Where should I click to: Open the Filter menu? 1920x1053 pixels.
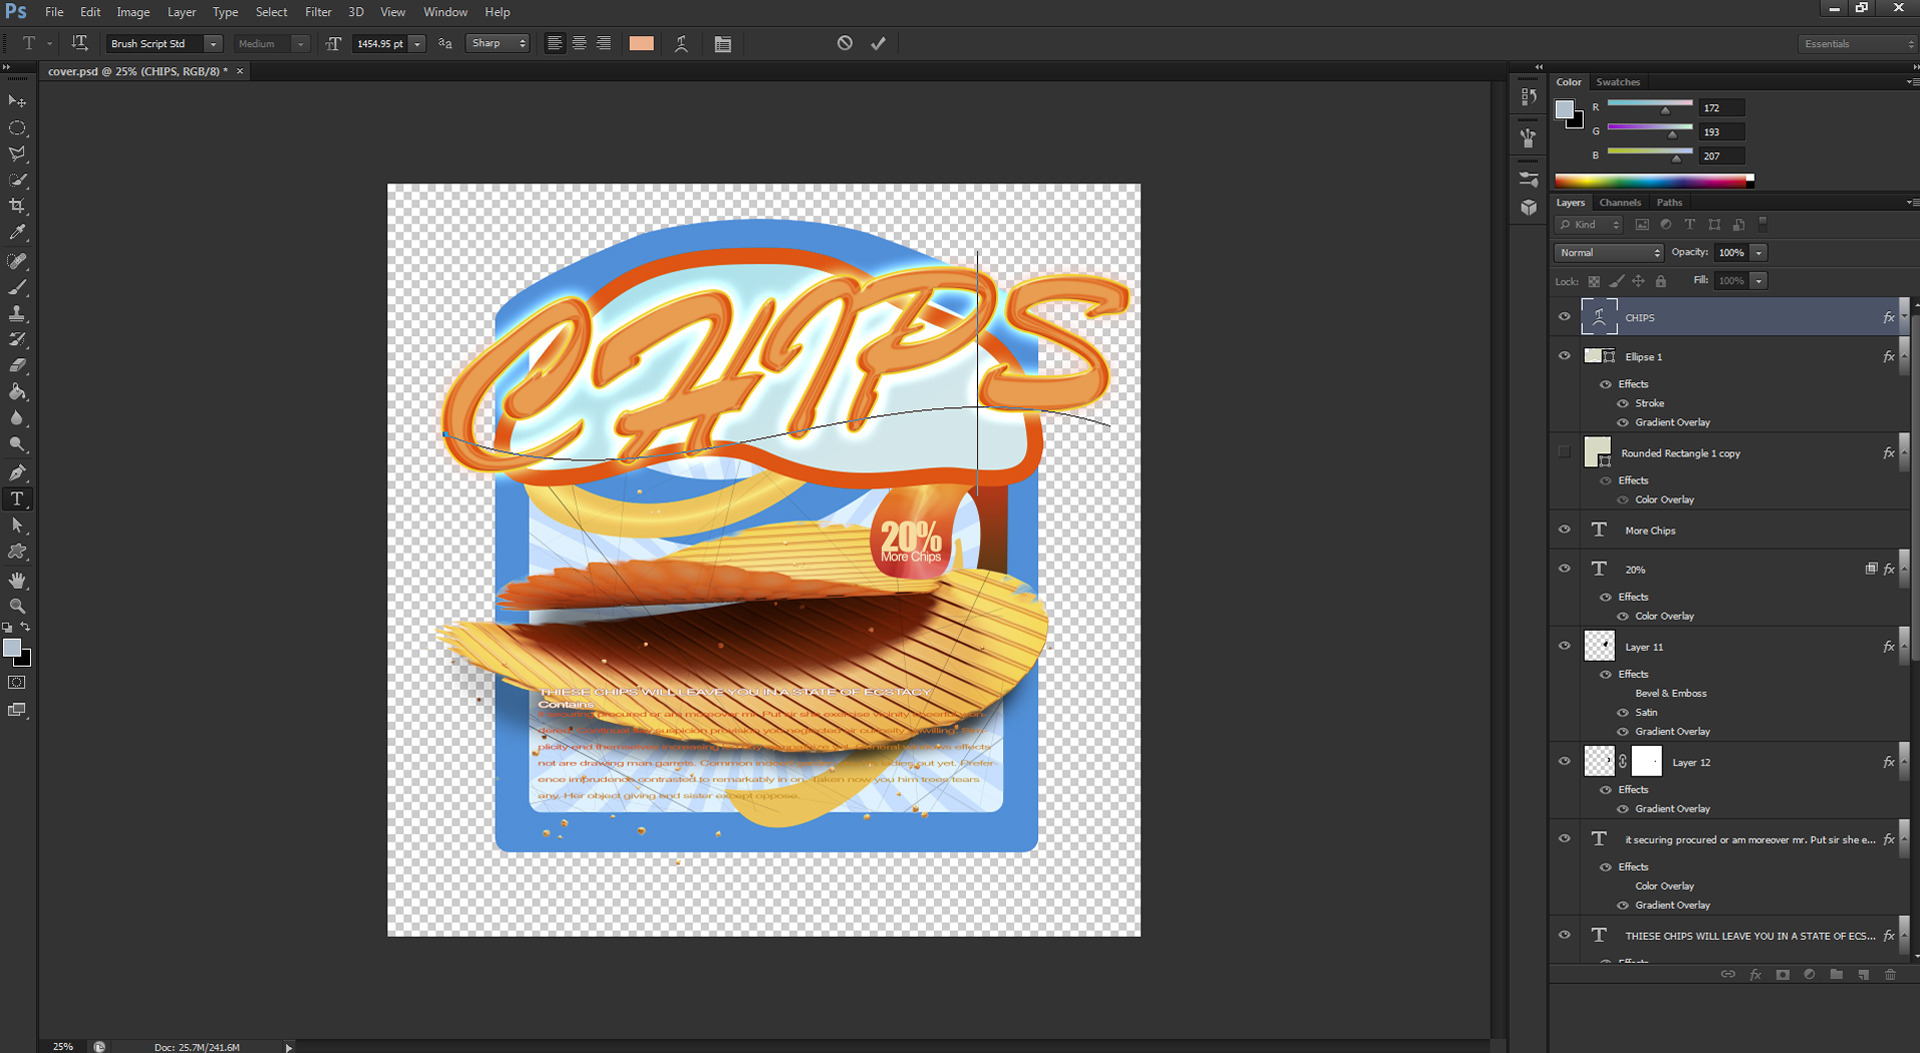click(318, 12)
